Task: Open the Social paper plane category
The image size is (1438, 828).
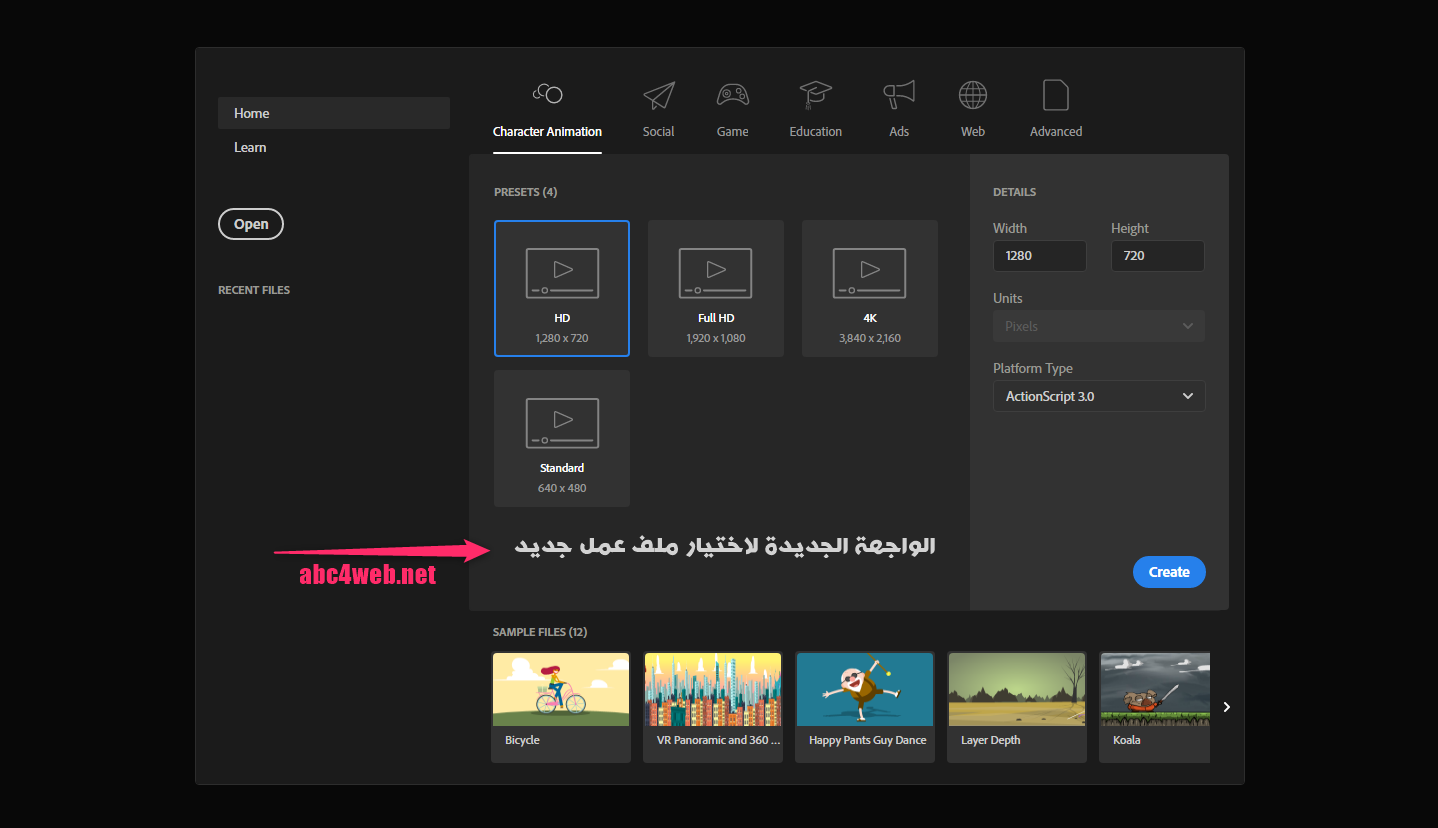Action: pyautogui.click(x=658, y=96)
